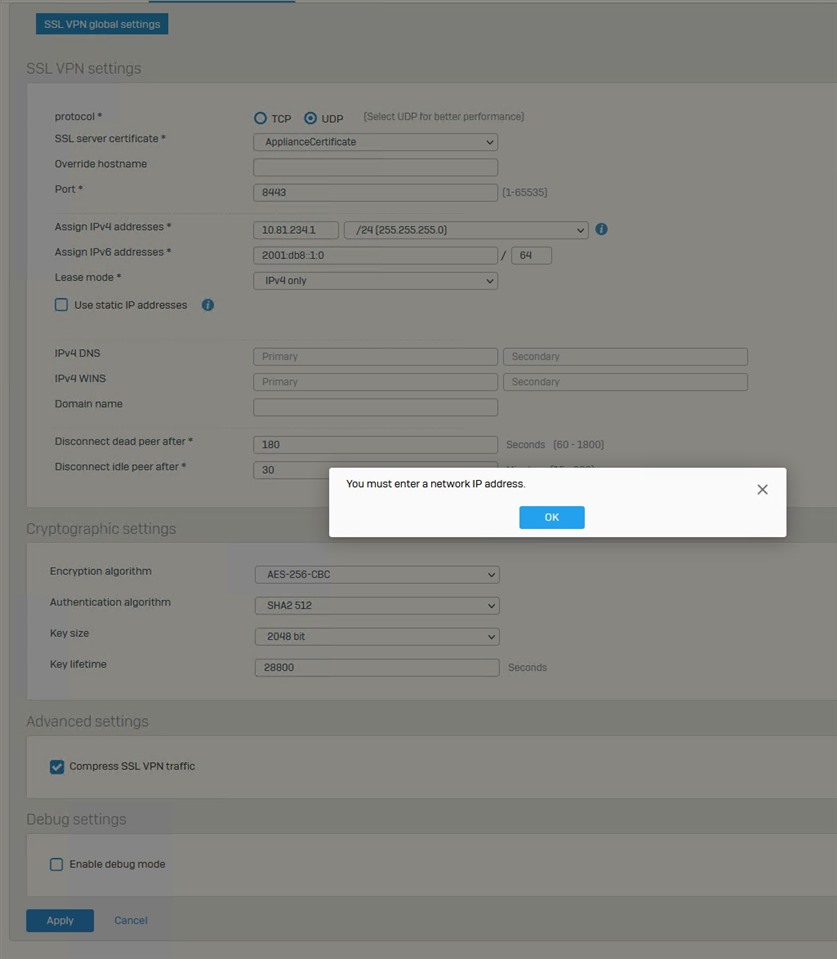Select the TCP protocol radio button
Screen dimensions: 837x959
pos(260,118)
